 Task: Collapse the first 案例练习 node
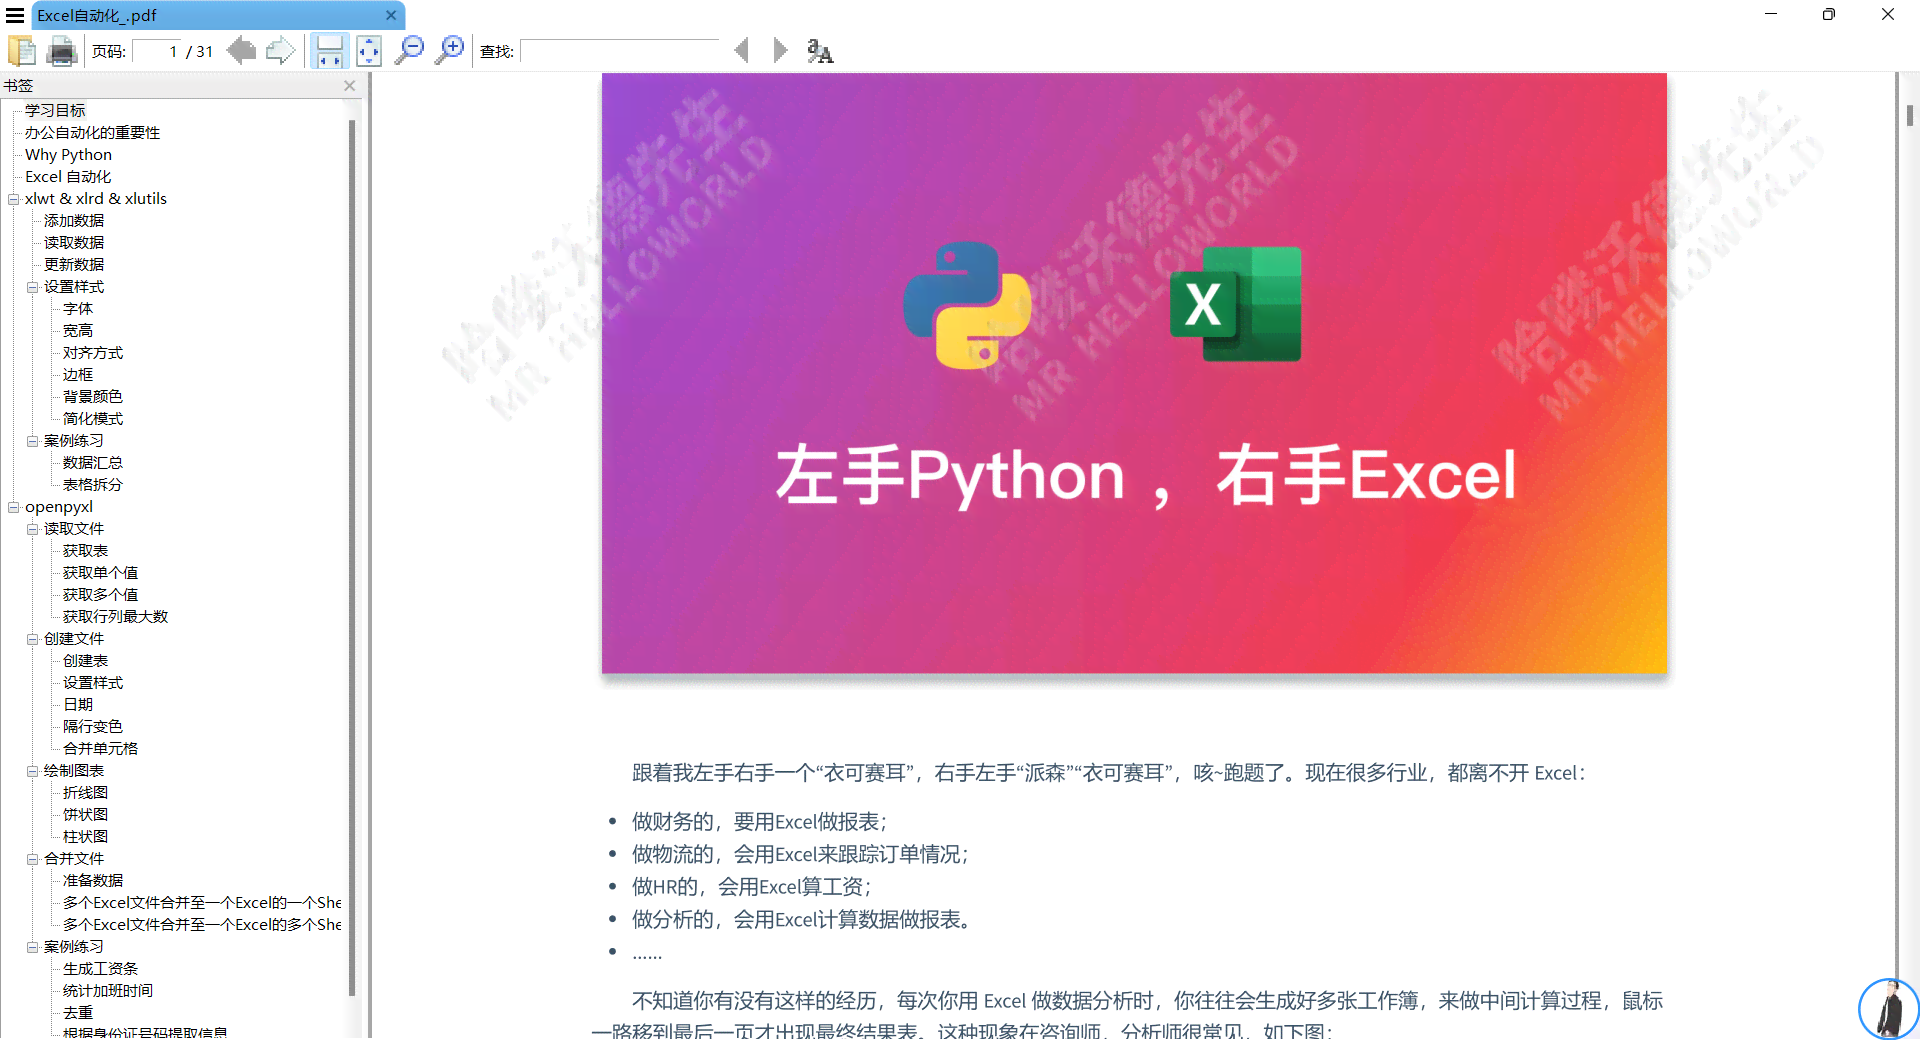[x=33, y=441]
